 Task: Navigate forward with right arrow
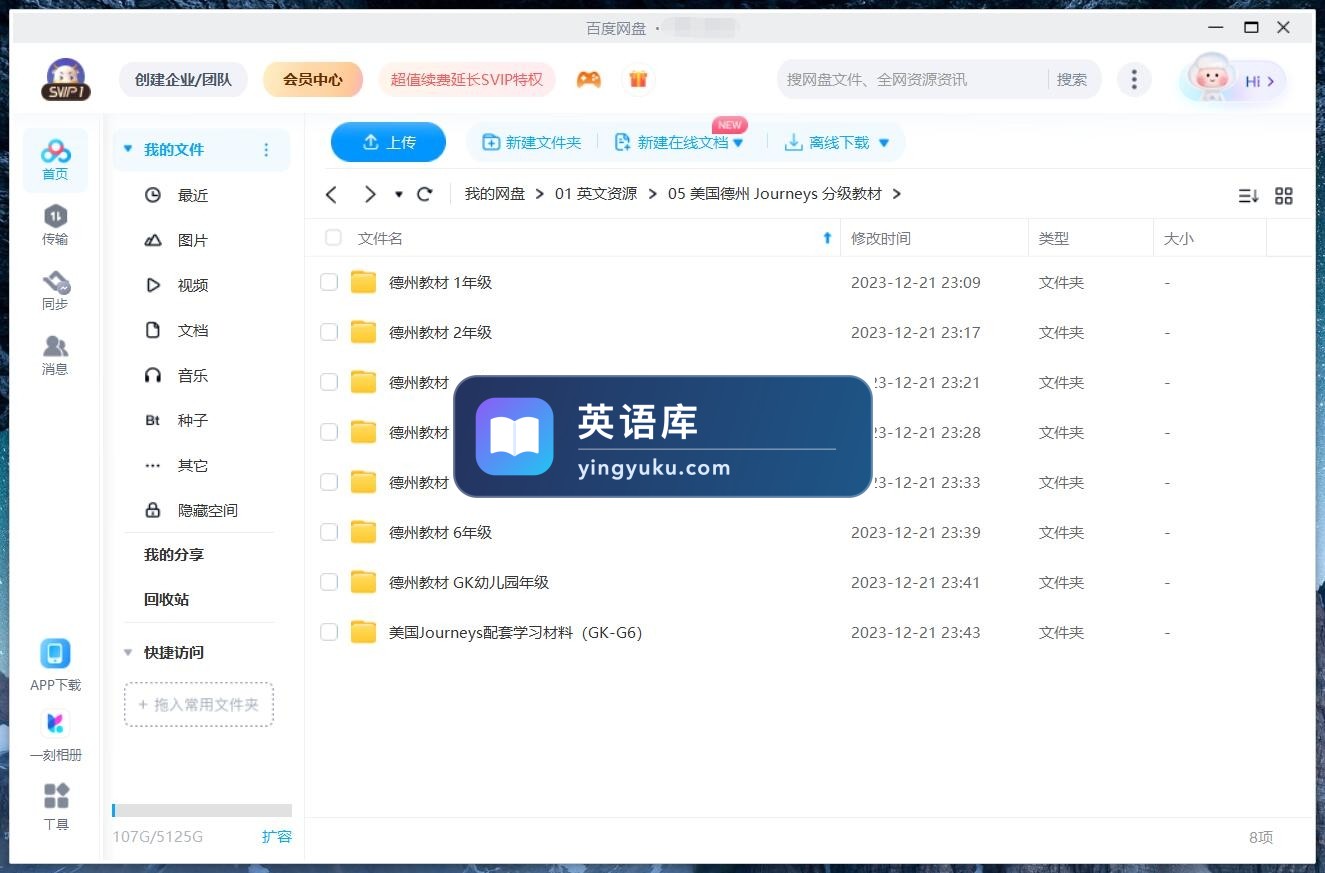click(370, 194)
